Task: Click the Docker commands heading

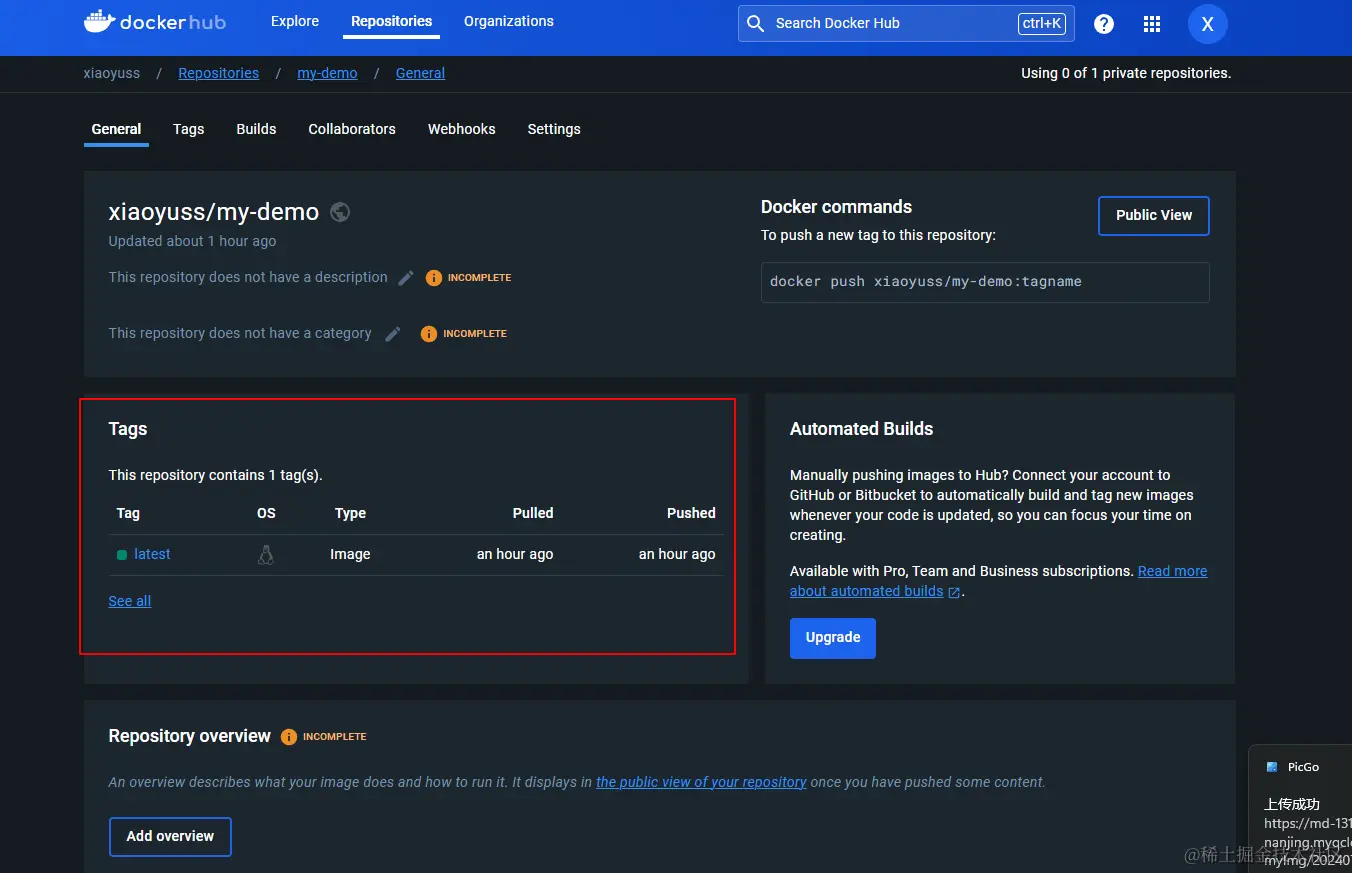Action: 836,207
